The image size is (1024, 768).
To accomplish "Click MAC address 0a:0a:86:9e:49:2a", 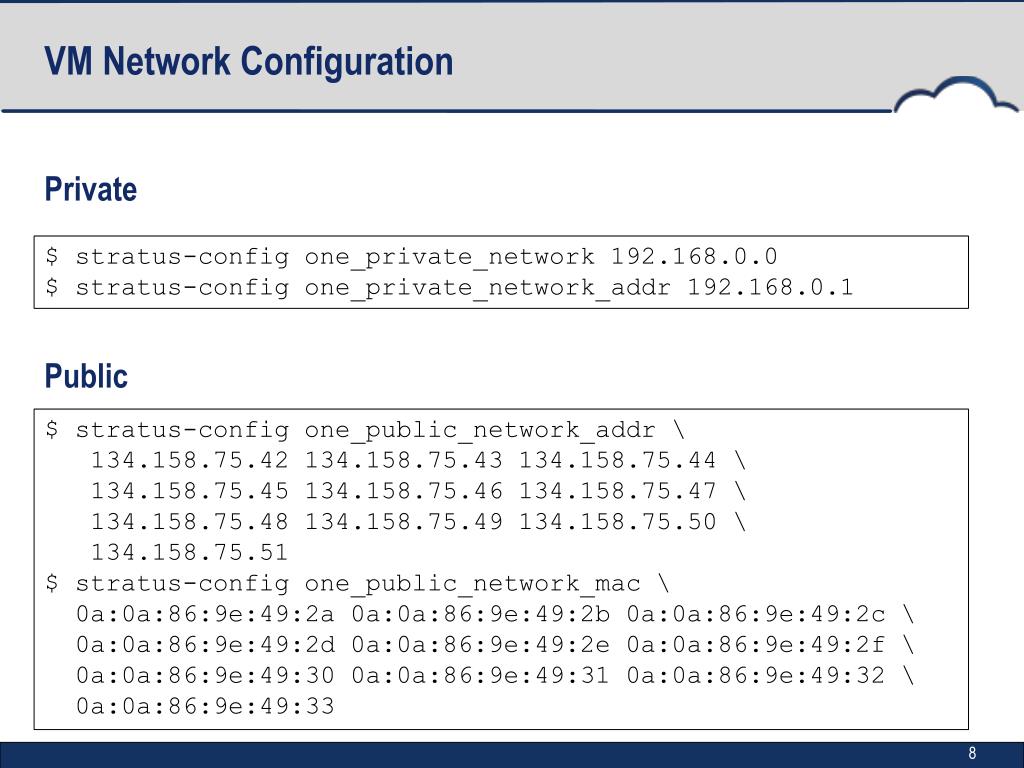I will (205, 614).
